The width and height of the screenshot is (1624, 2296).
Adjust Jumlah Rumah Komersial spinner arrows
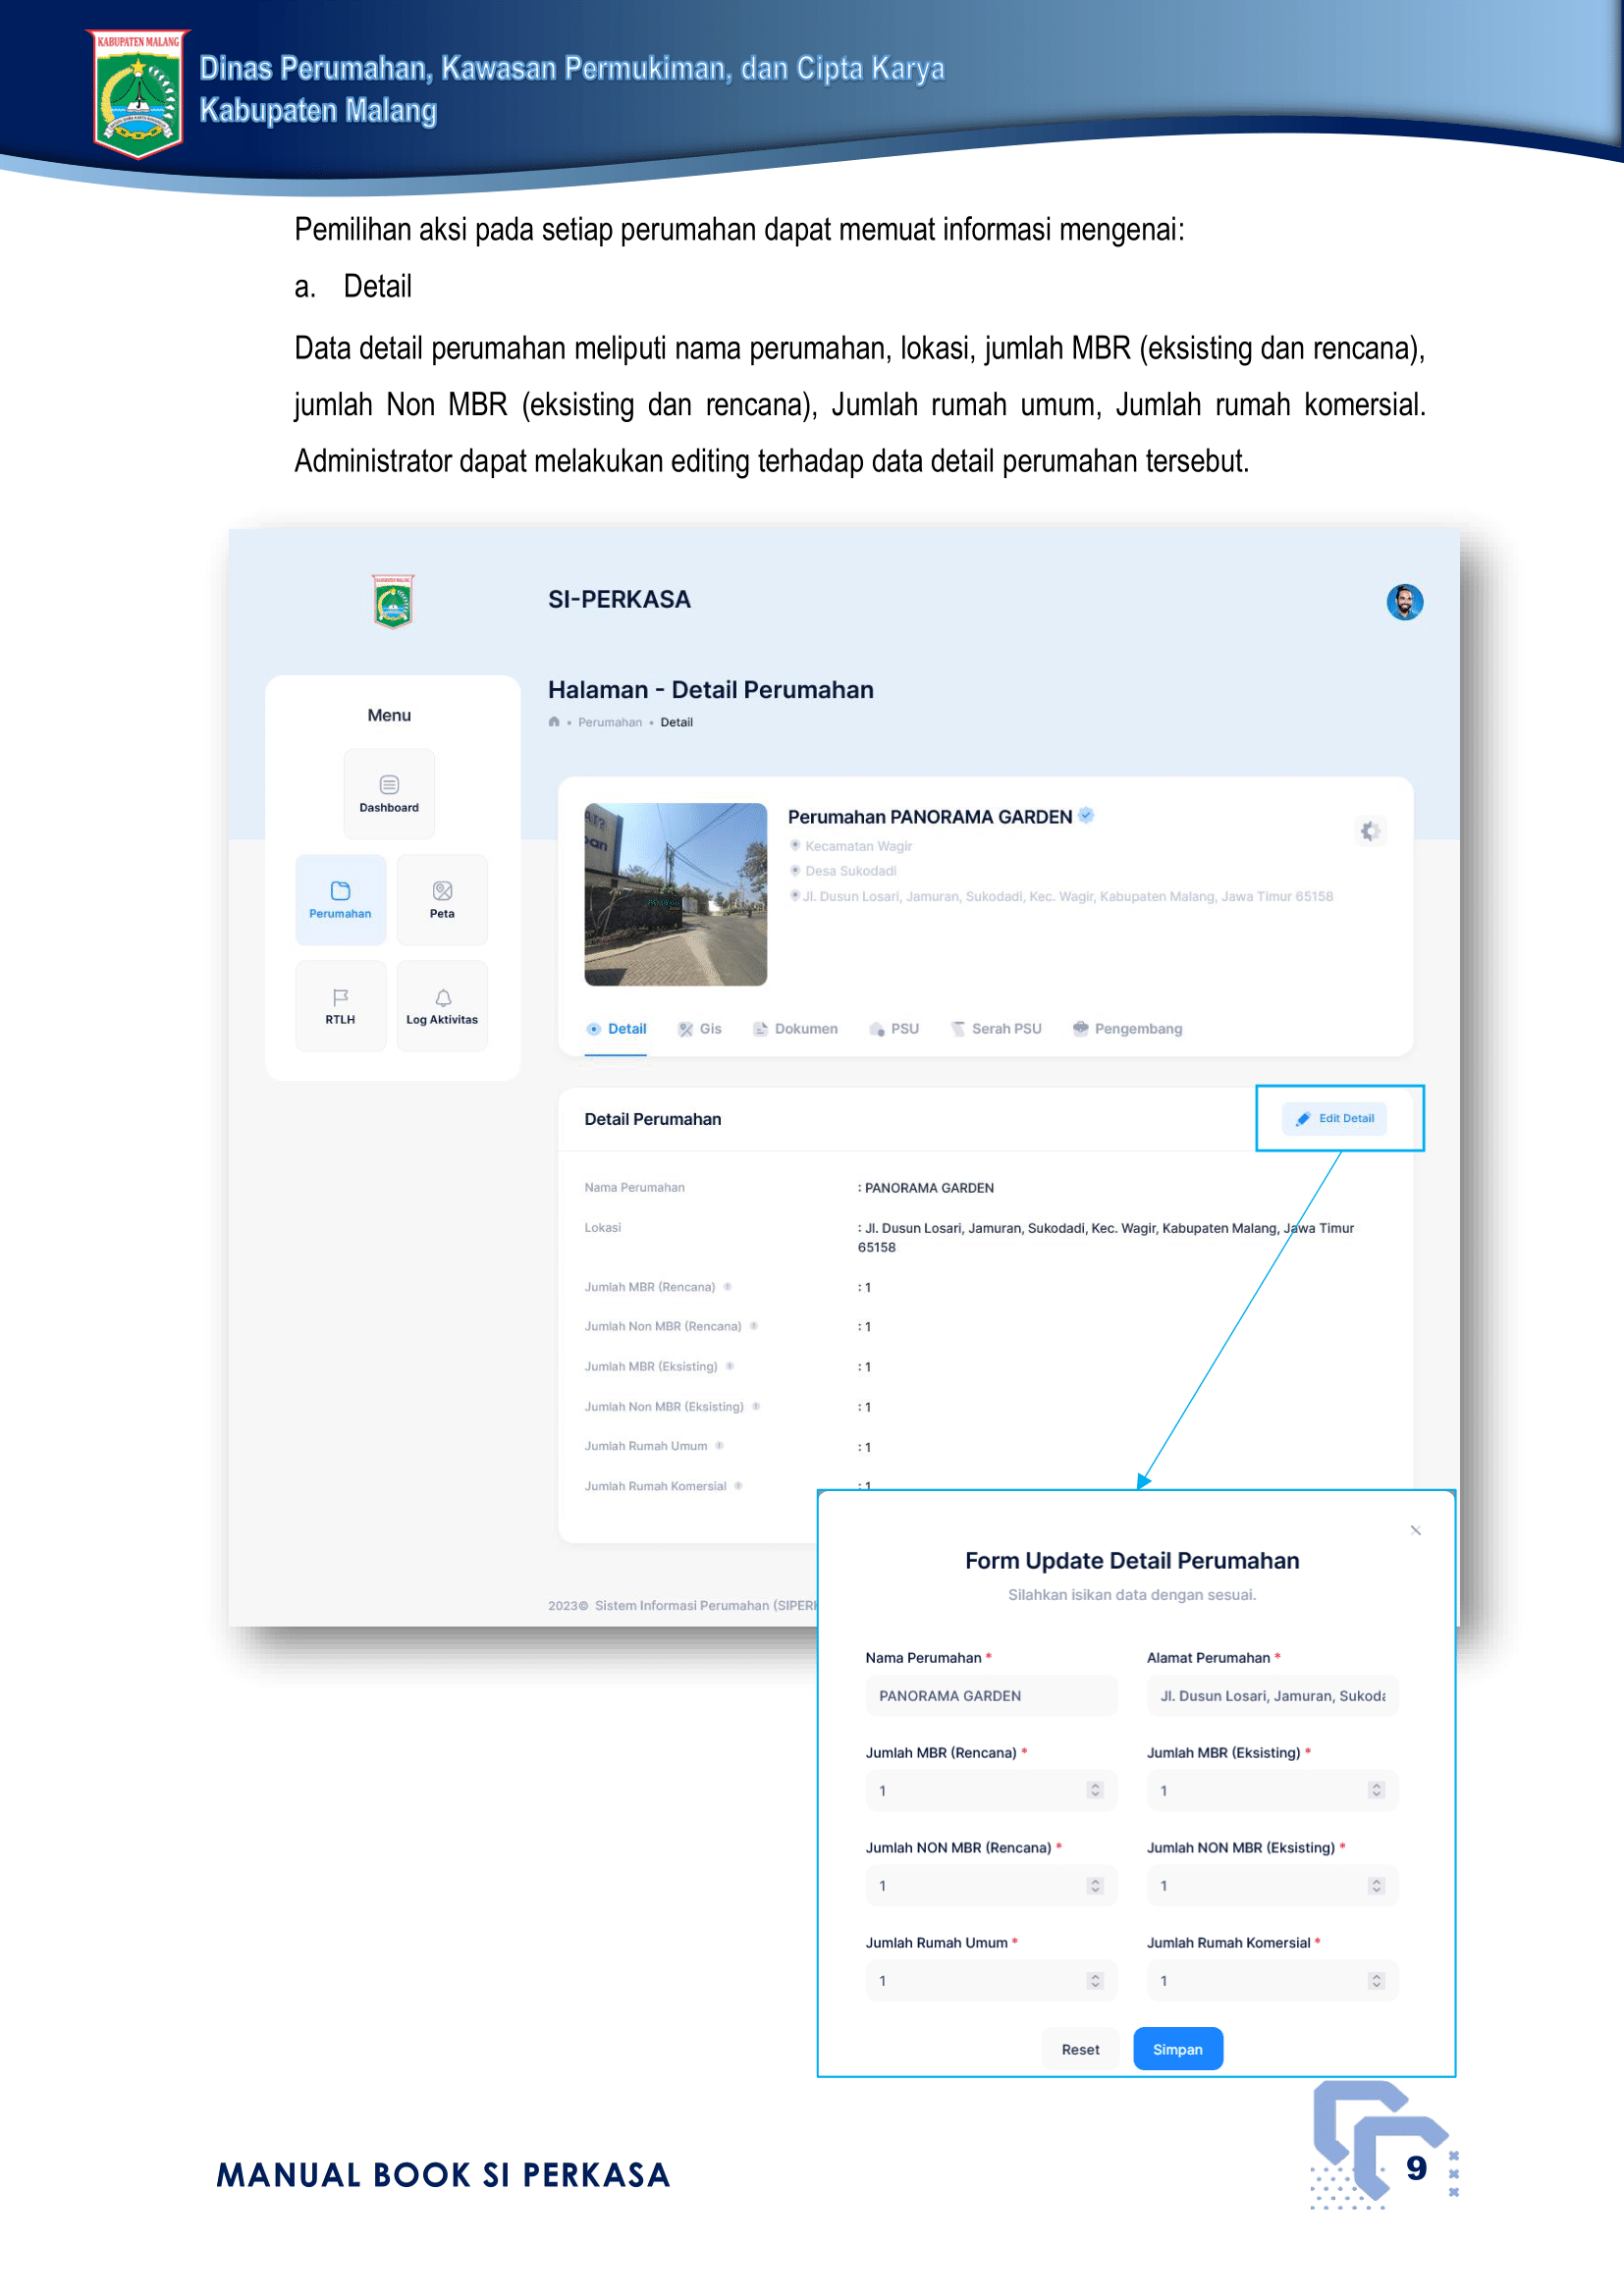click(x=1376, y=1980)
